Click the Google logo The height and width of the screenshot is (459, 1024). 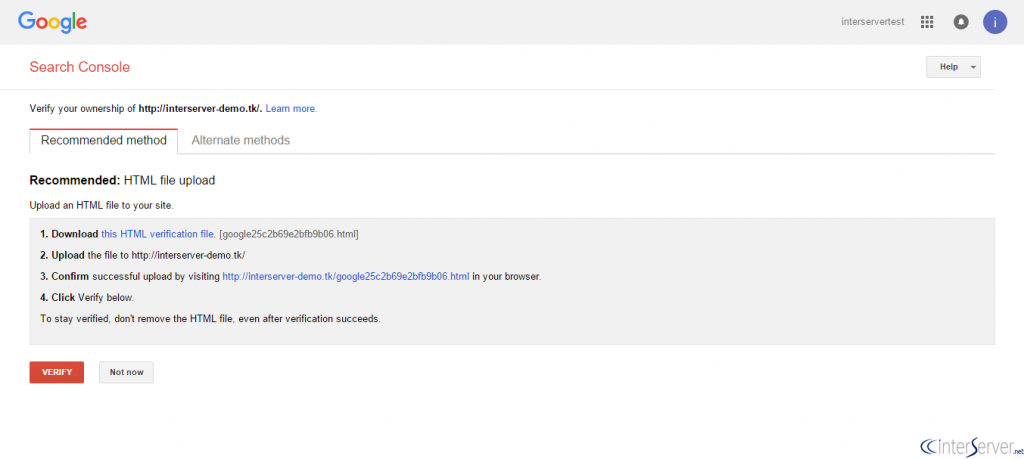[x=52, y=22]
